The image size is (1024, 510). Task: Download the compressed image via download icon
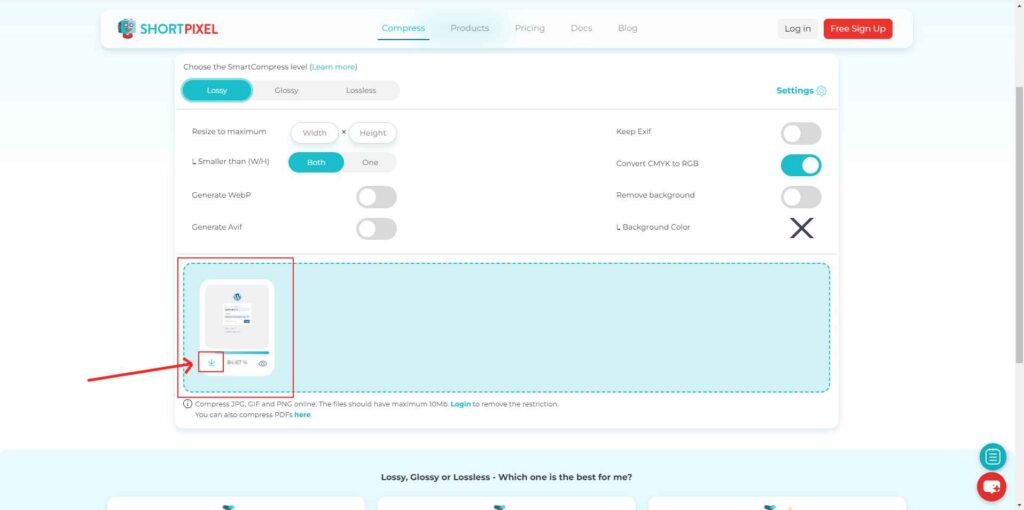pyautogui.click(x=211, y=362)
